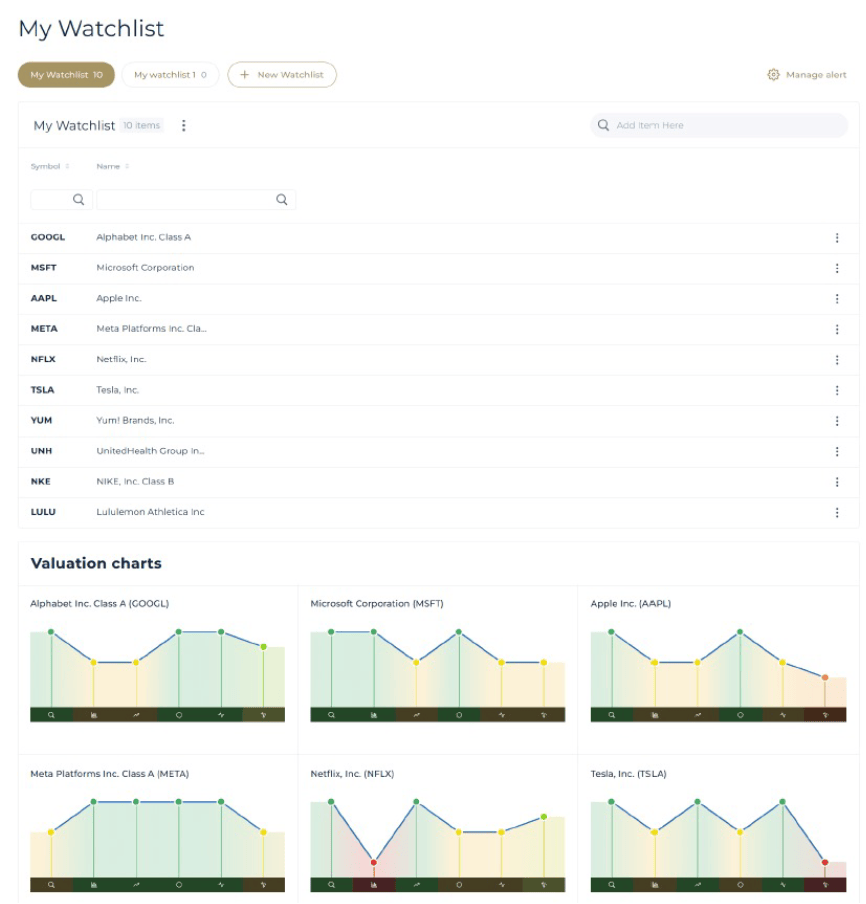Click the Alphabet Inc. Class A name in list
This screenshot has height=904, width=866.
tap(143, 237)
